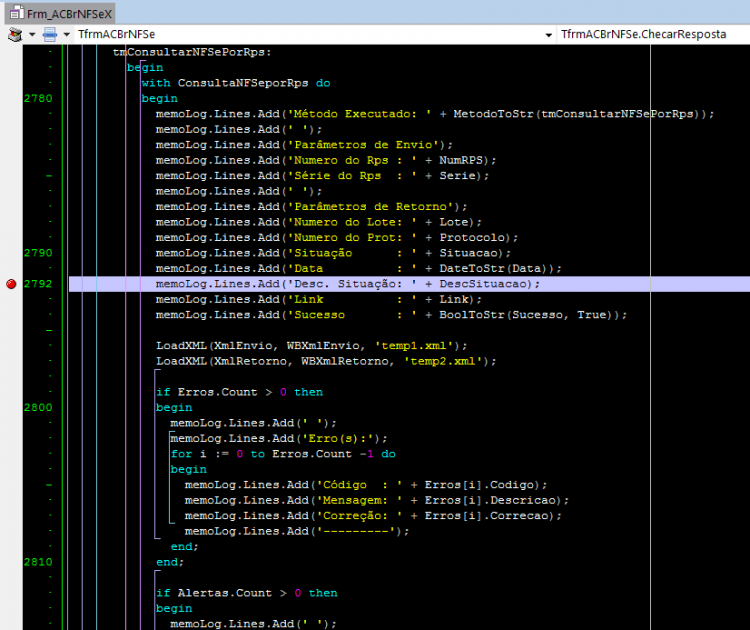Open the TfrmACBrNFSe class combo box
Image resolution: width=750 pixels, height=630 pixels.
(314, 34)
